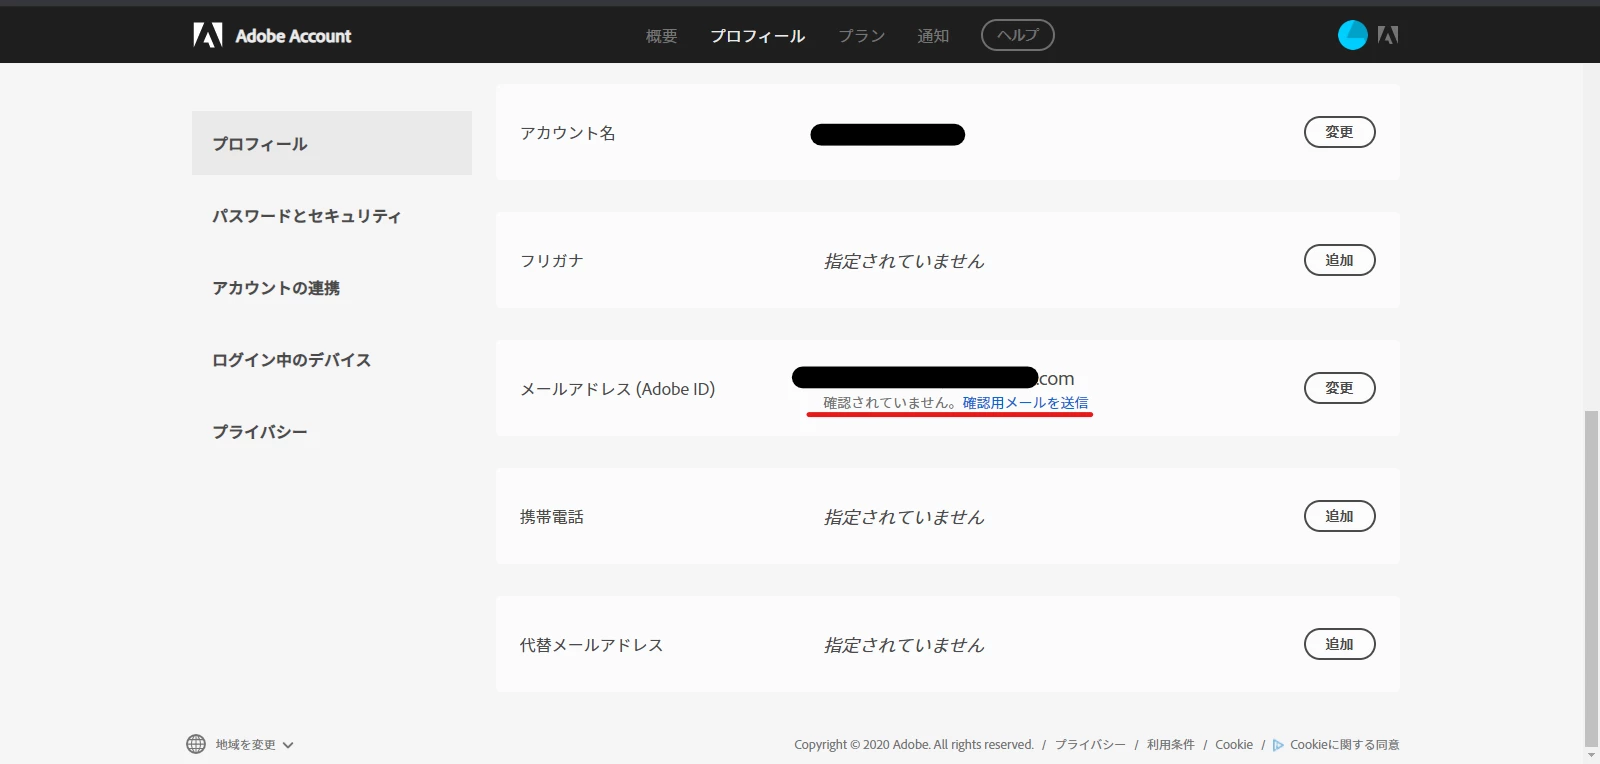Click the page vertical scrollbar thumb

point(1591,578)
